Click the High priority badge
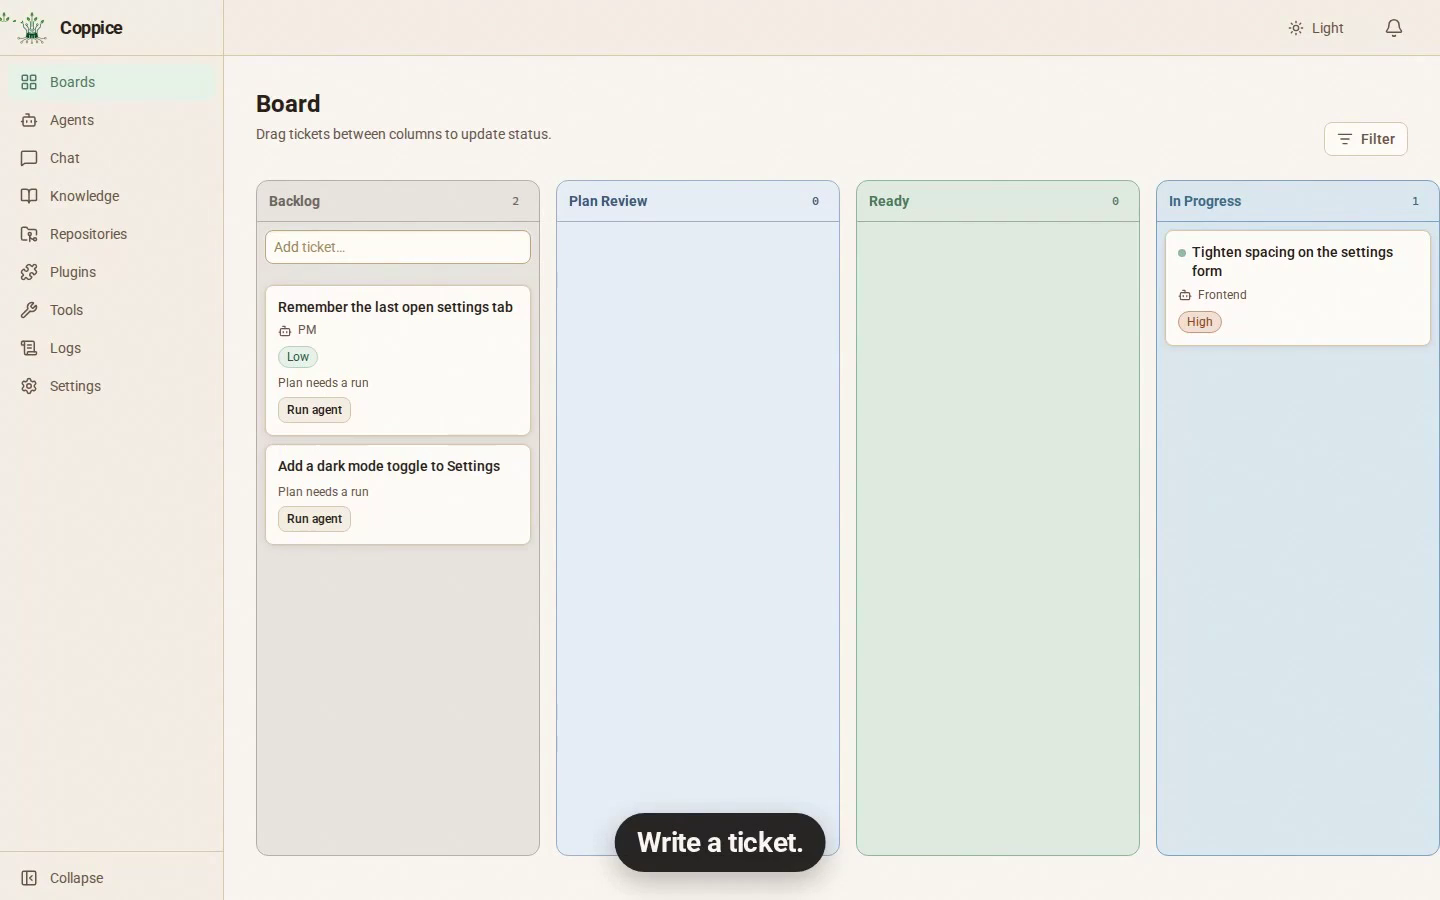Viewport: 1440px width, 900px height. 1200,322
